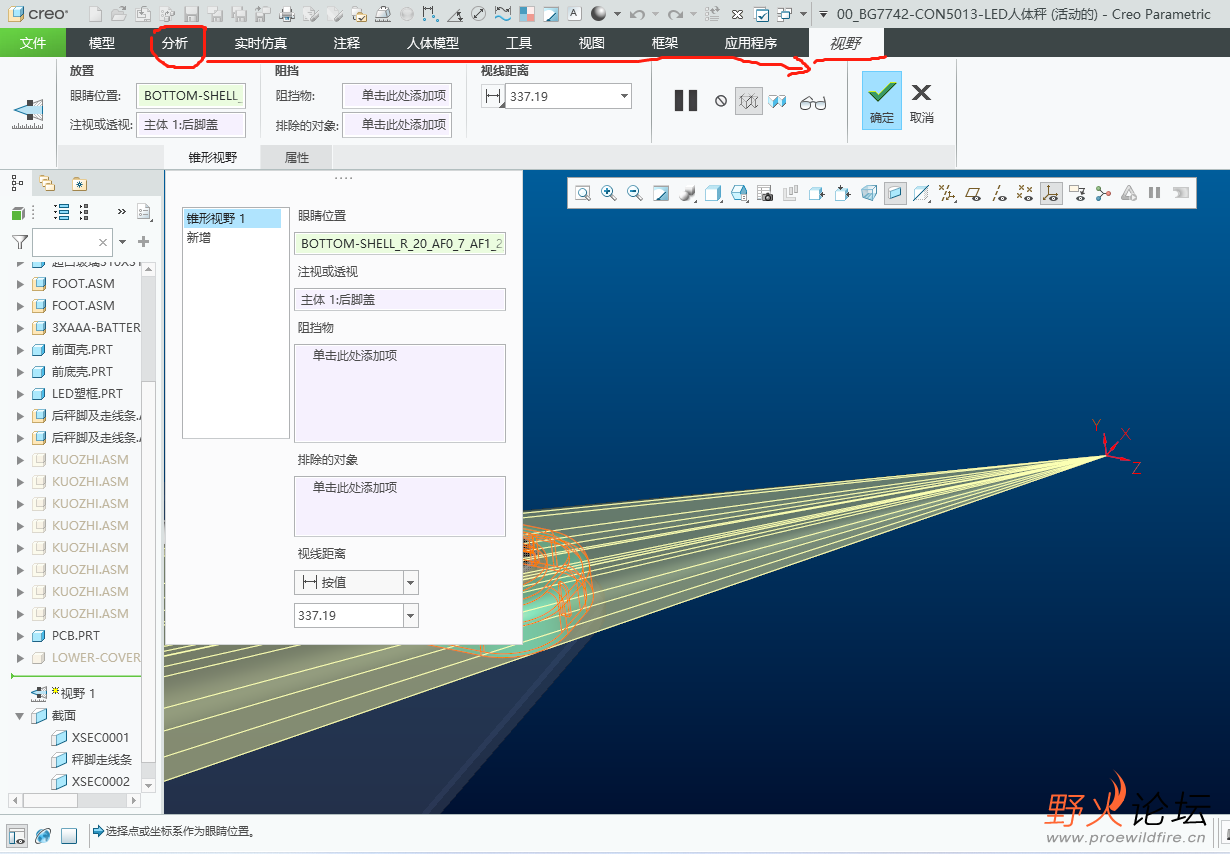1230x854 pixels.
Task: Click the Undo arrow in quick access toolbar
Action: click(637, 14)
